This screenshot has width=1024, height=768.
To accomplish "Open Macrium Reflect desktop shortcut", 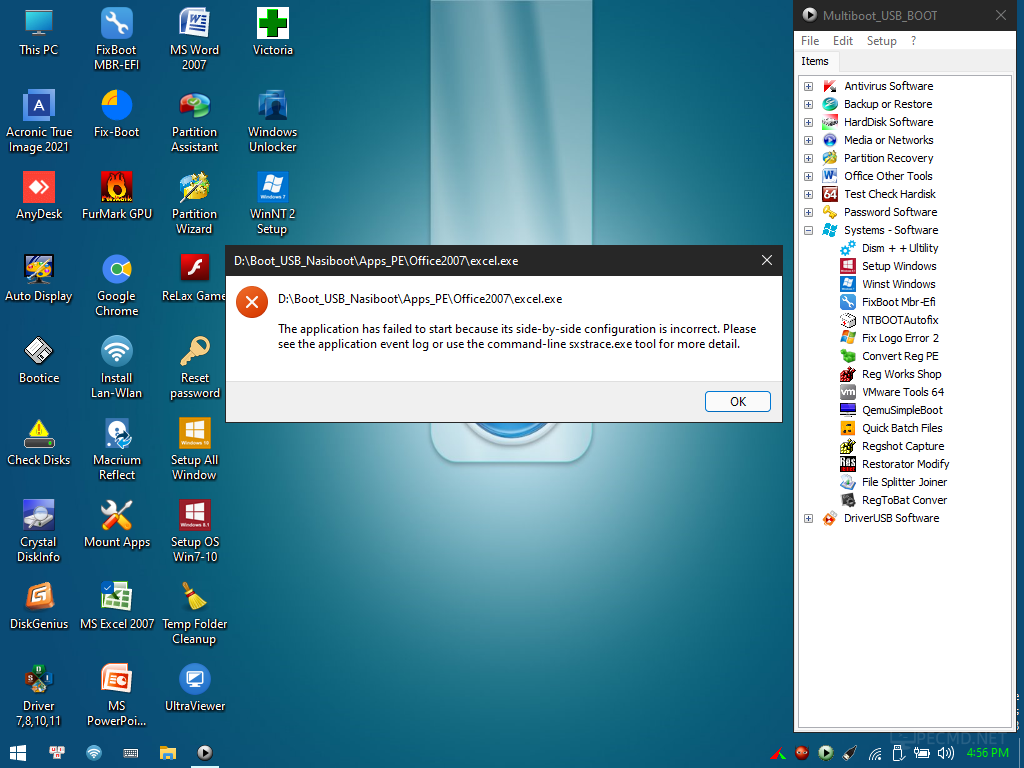I will coord(116,449).
